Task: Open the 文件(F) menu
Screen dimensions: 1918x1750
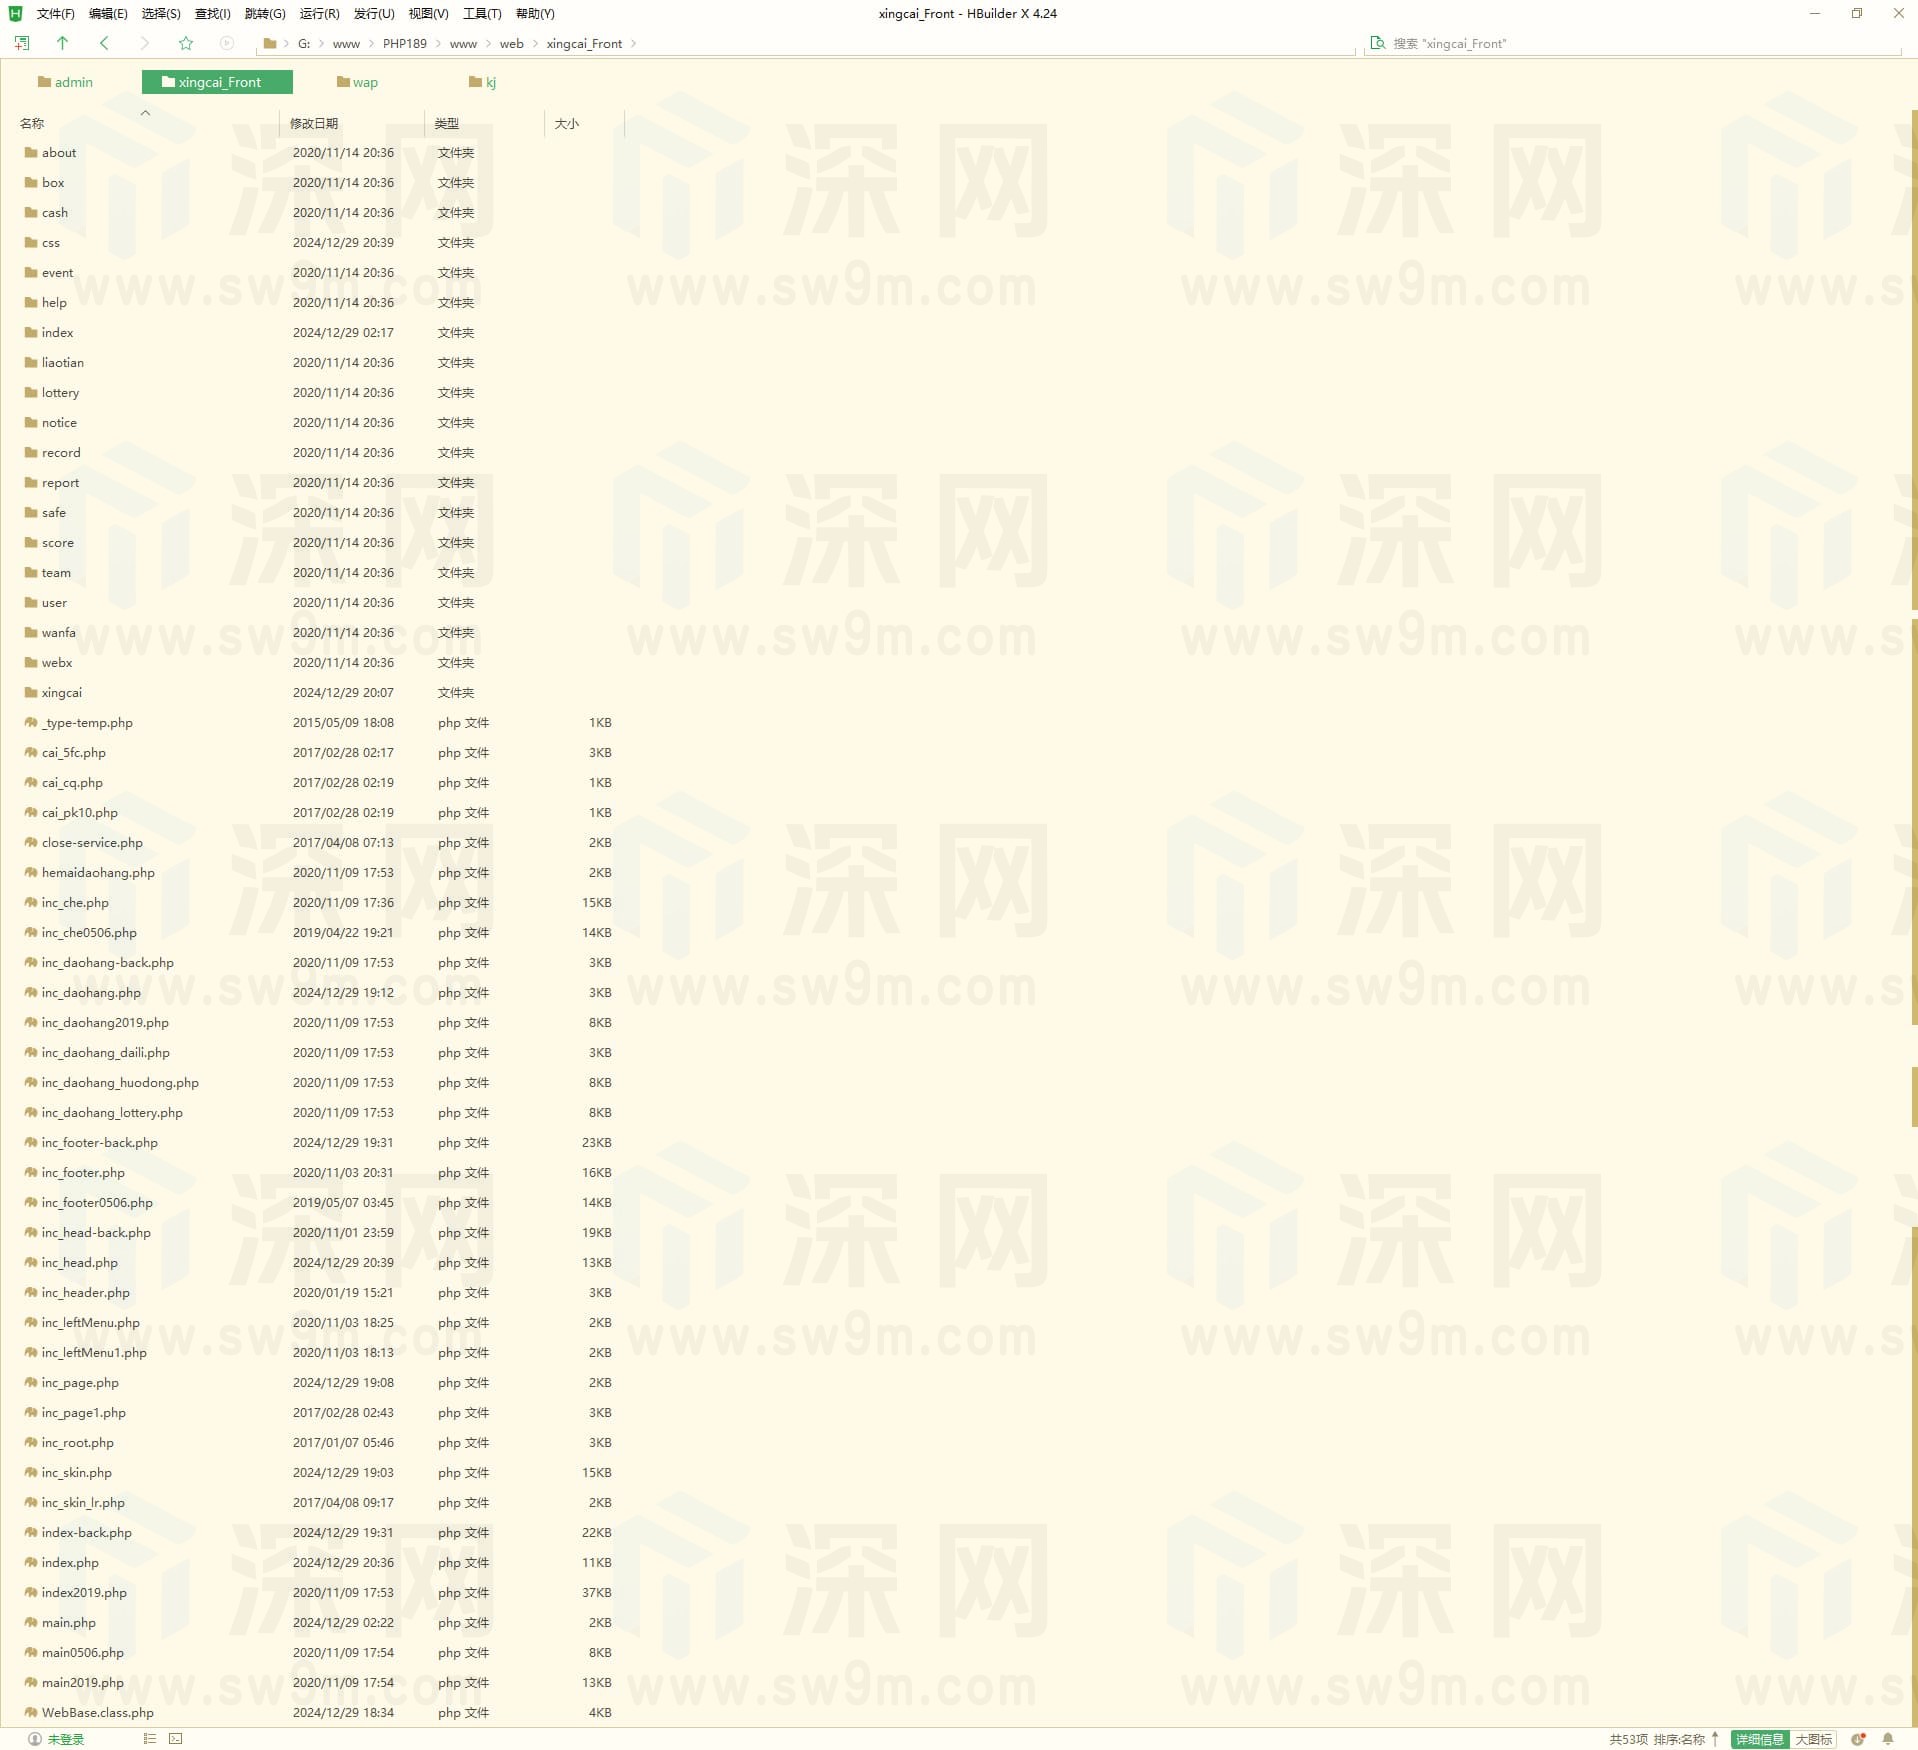Action: tap(55, 14)
